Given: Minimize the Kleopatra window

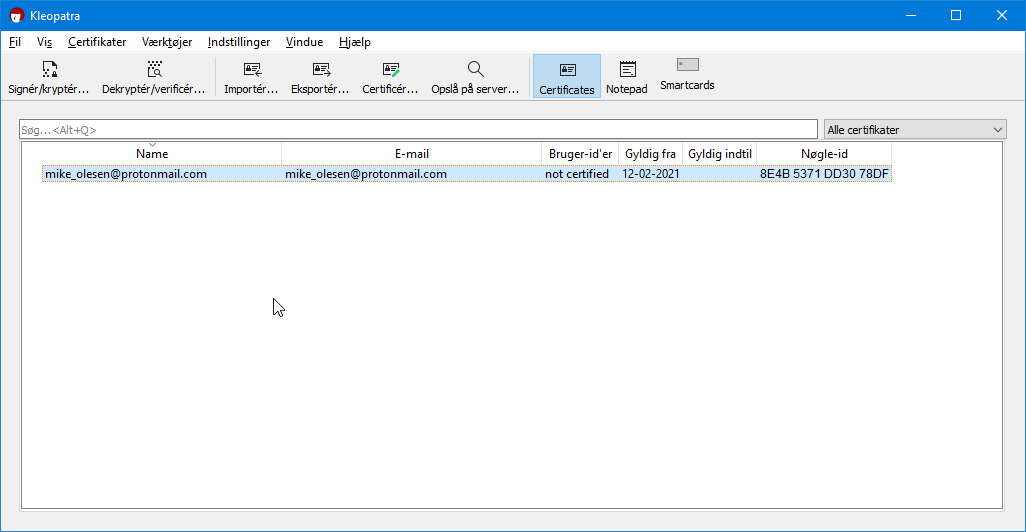Looking at the screenshot, I should (x=911, y=15).
